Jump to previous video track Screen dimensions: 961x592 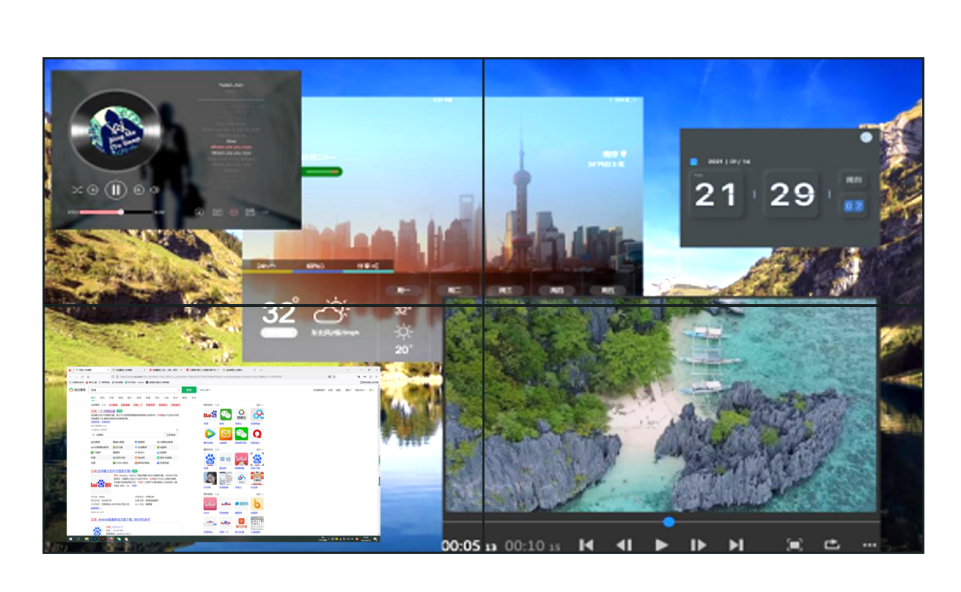[x=586, y=545]
